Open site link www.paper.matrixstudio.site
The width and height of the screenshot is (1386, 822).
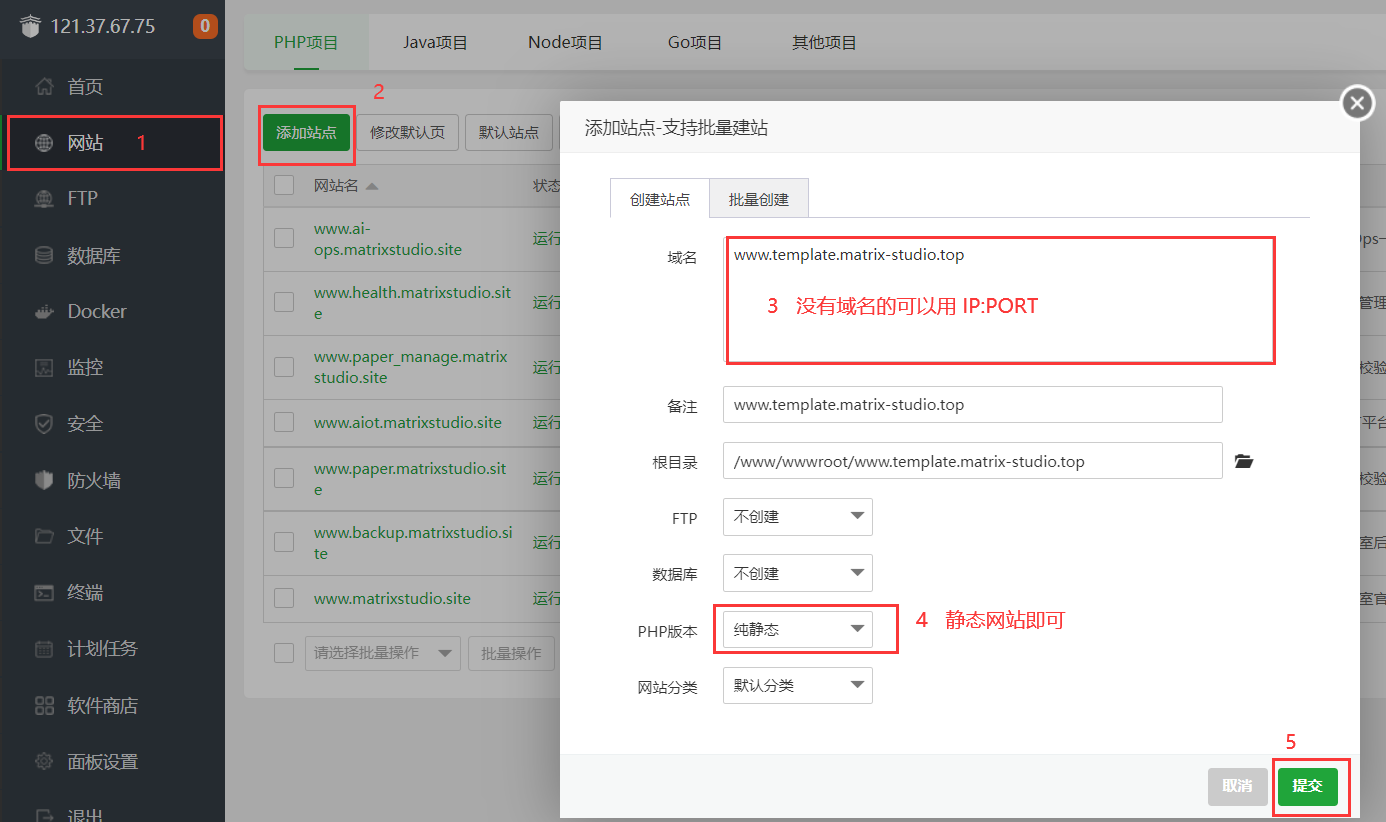click(x=410, y=479)
